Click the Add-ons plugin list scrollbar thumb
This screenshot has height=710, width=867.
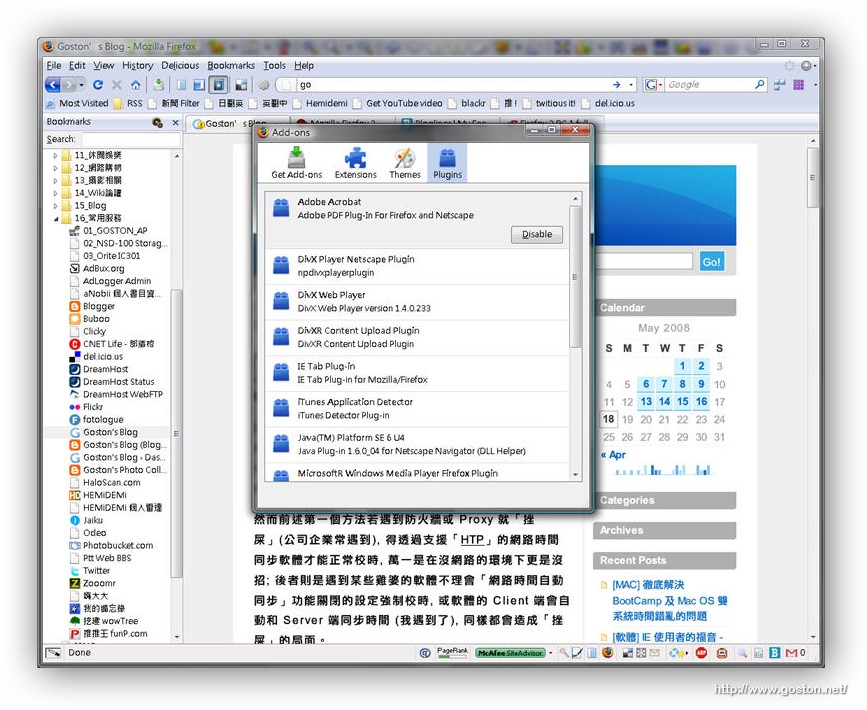(x=575, y=276)
